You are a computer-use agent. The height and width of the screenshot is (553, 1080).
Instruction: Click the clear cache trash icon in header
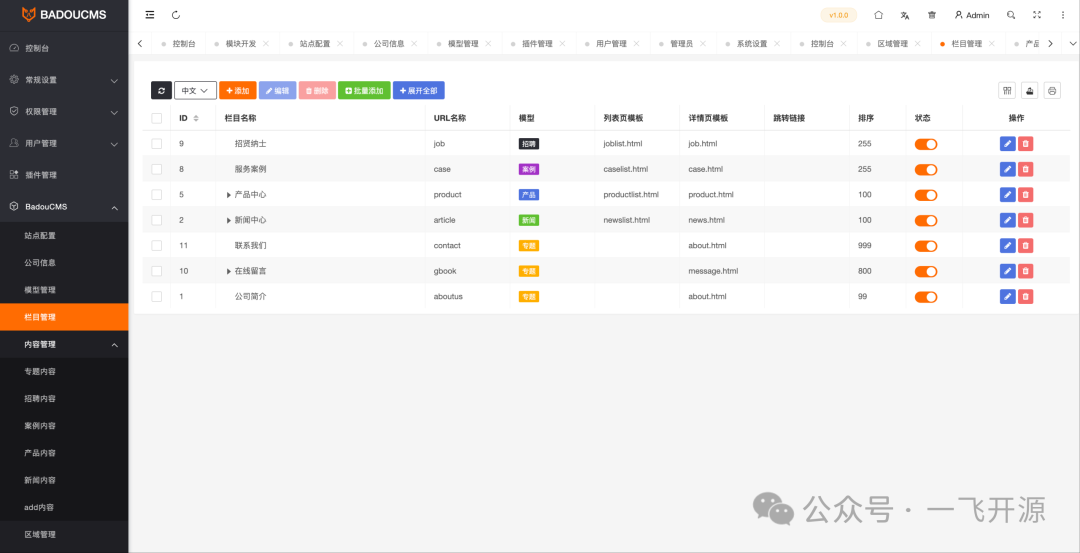tap(932, 15)
